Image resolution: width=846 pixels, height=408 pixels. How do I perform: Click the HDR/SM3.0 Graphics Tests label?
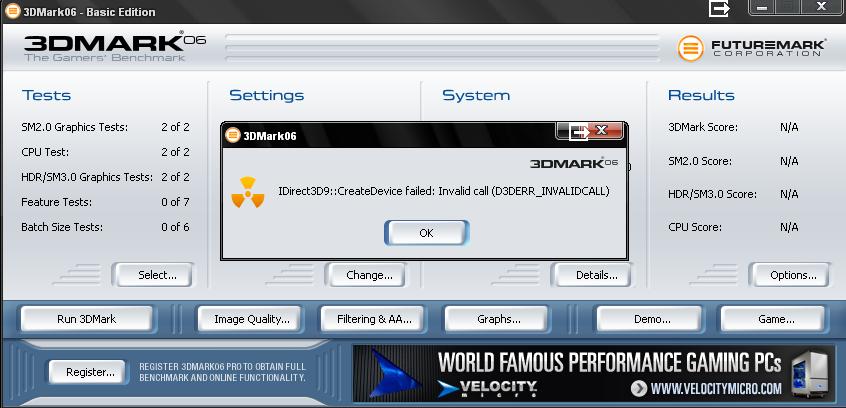click(87, 177)
